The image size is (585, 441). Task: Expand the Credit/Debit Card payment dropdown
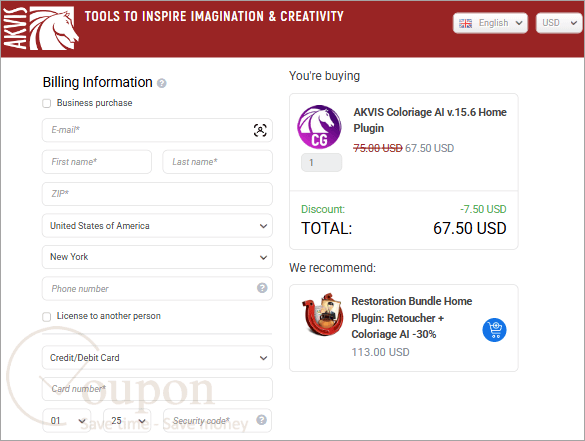click(157, 357)
